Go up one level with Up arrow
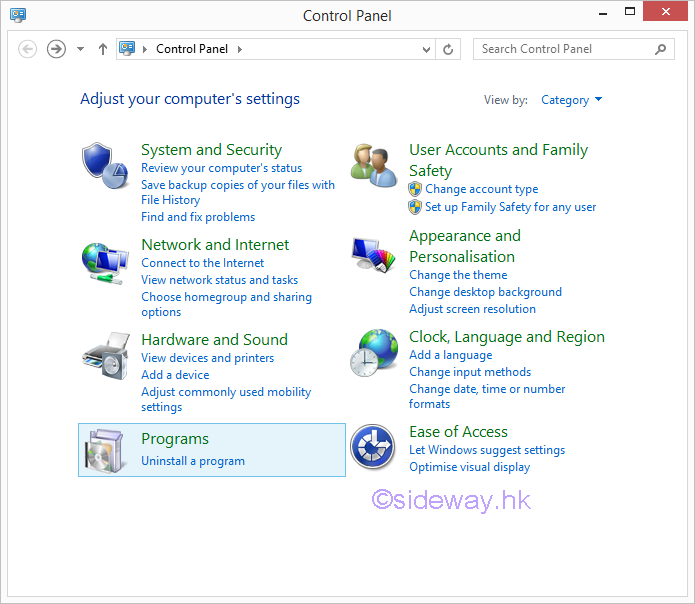 click(103, 49)
